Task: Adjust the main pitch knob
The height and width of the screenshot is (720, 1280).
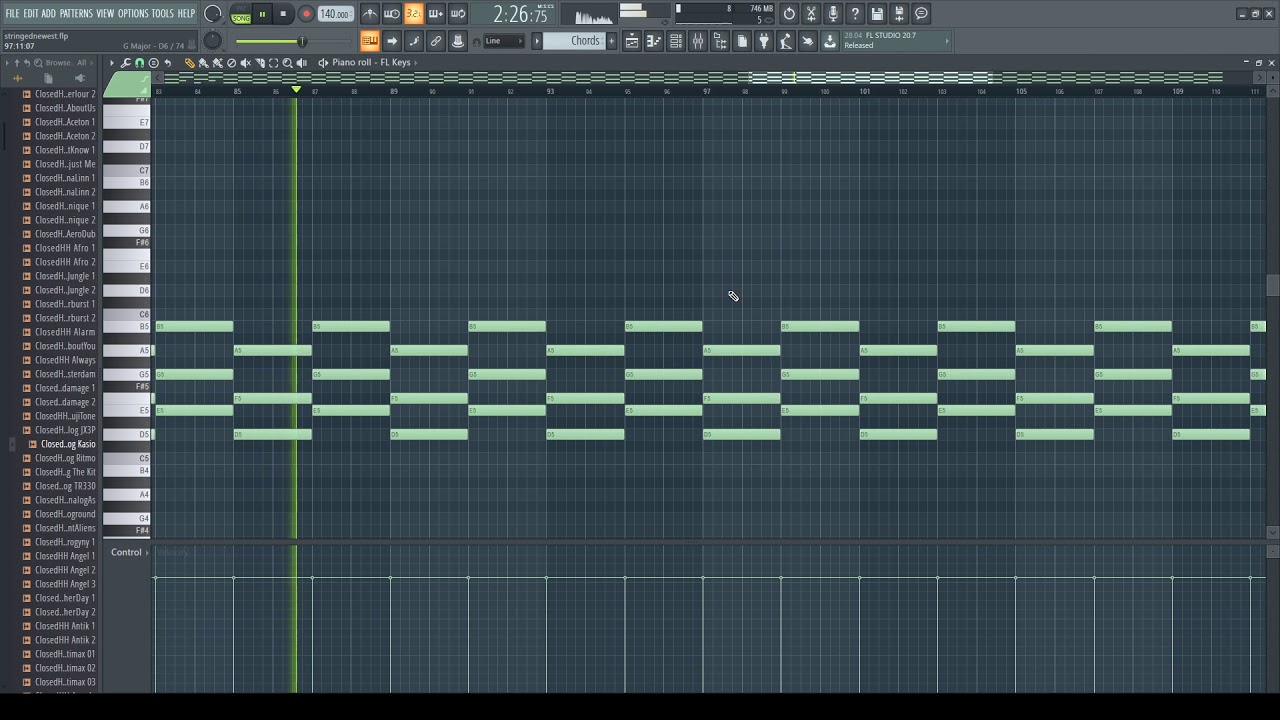Action: pos(212,41)
